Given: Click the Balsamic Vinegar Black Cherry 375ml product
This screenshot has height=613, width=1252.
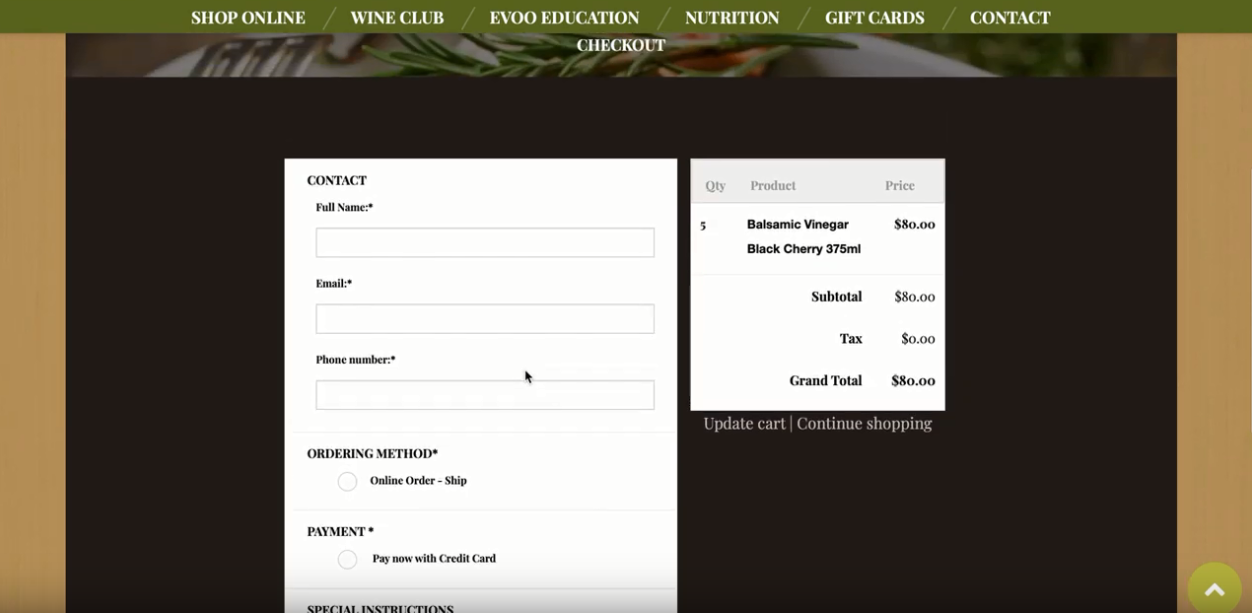Looking at the screenshot, I should click(803, 236).
